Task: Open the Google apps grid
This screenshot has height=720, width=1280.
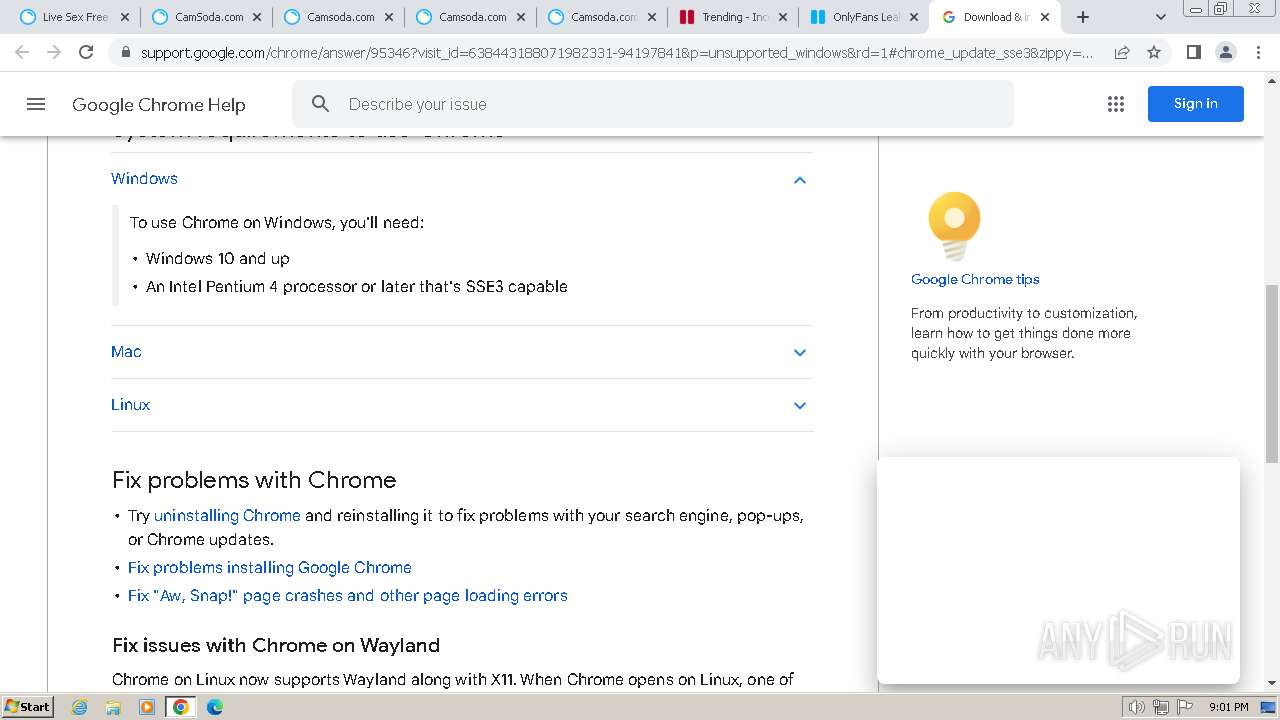Action: click(x=1116, y=104)
